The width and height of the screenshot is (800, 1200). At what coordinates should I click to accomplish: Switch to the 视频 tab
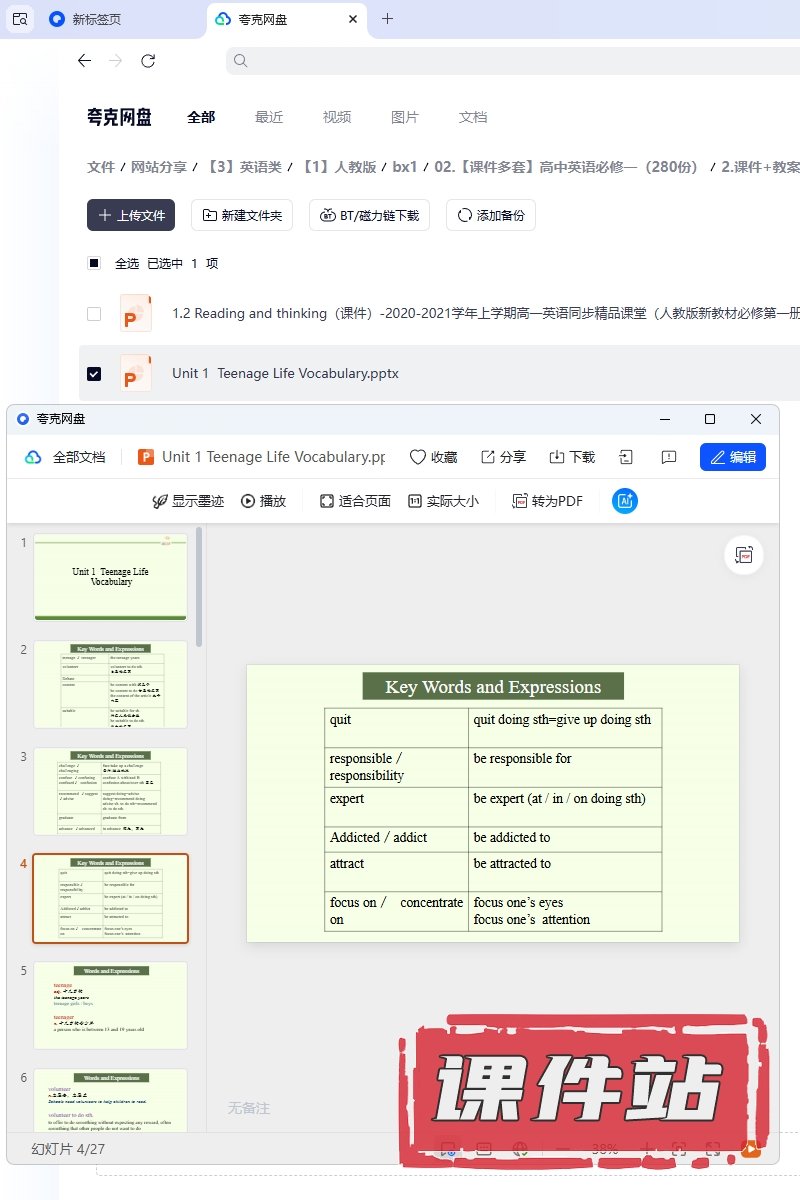point(337,117)
